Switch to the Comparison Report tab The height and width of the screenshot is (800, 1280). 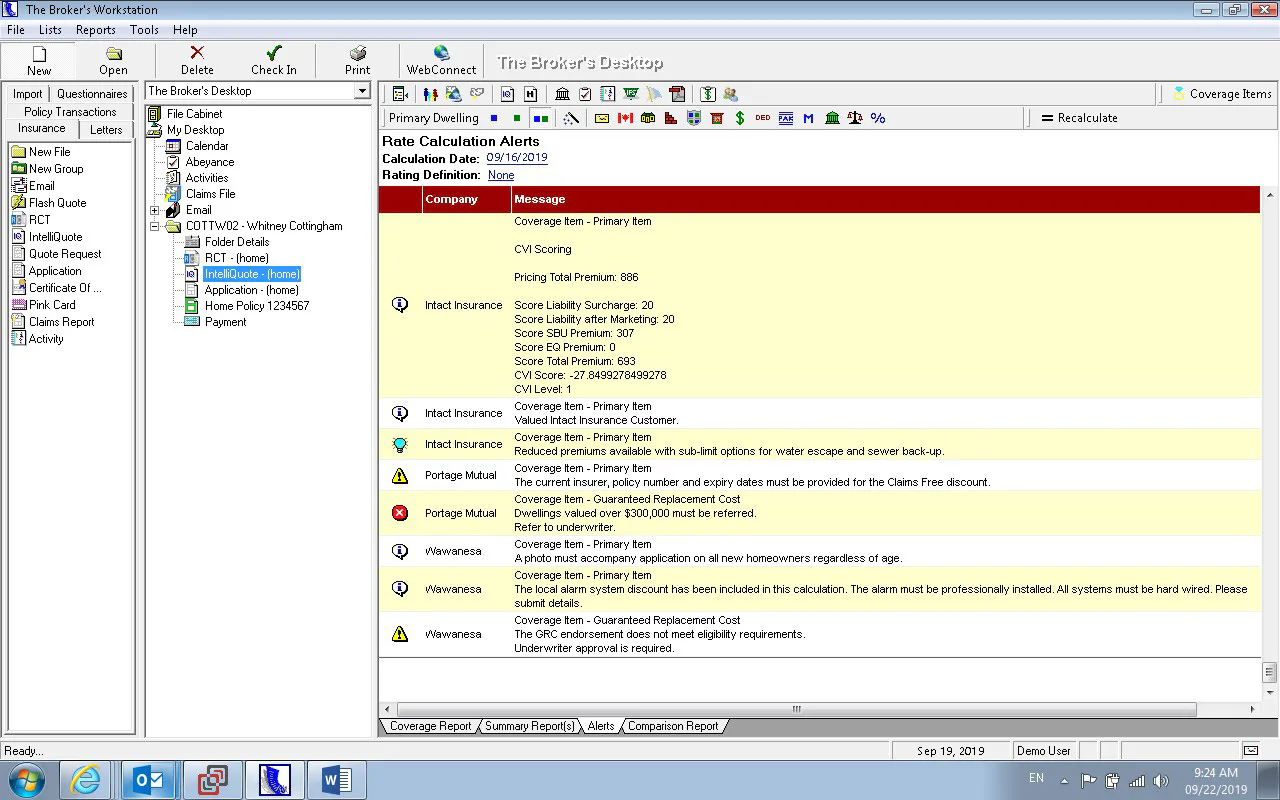(673, 726)
